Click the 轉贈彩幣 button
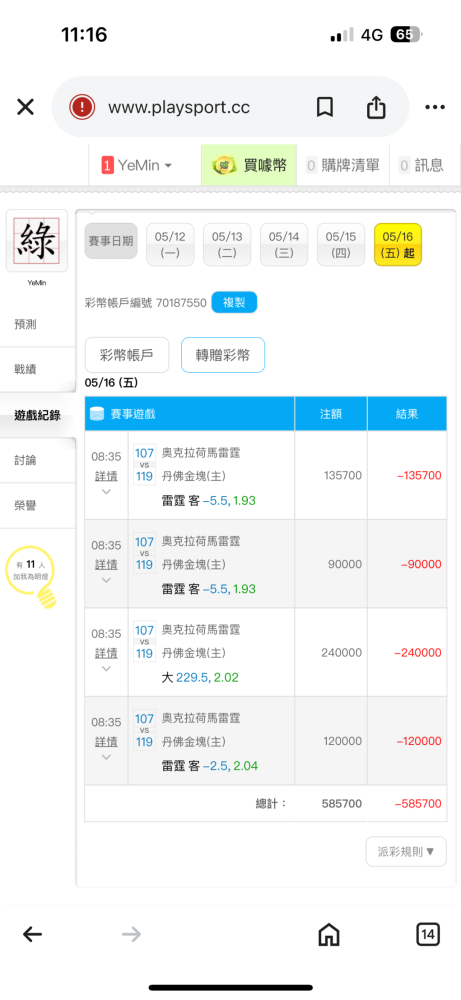The width and height of the screenshot is (461, 1000). coord(223,355)
